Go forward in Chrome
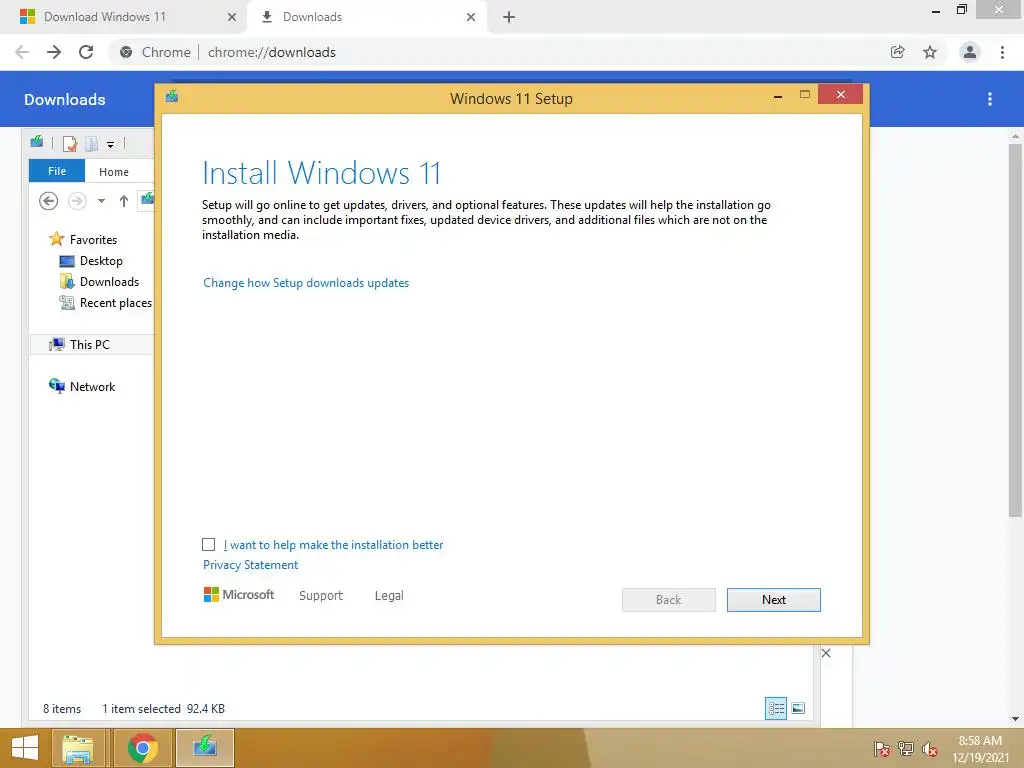Screen dimensions: 1024x768 [54, 52]
